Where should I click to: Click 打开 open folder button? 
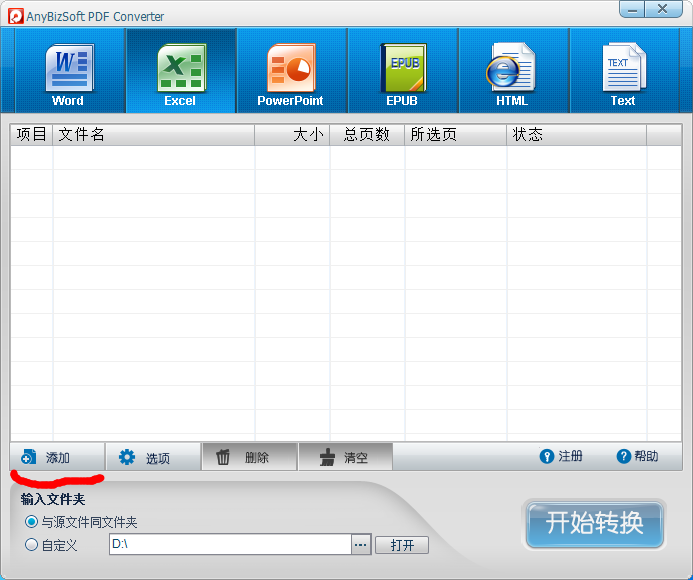(x=402, y=545)
